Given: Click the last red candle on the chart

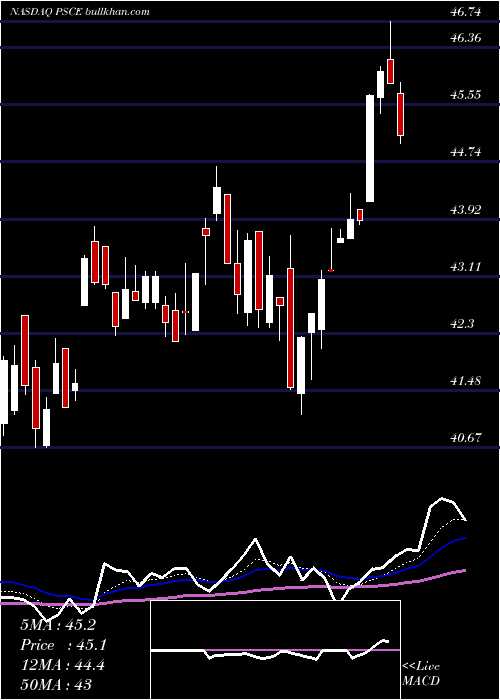Looking at the screenshot, I should pyautogui.click(x=400, y=114).
